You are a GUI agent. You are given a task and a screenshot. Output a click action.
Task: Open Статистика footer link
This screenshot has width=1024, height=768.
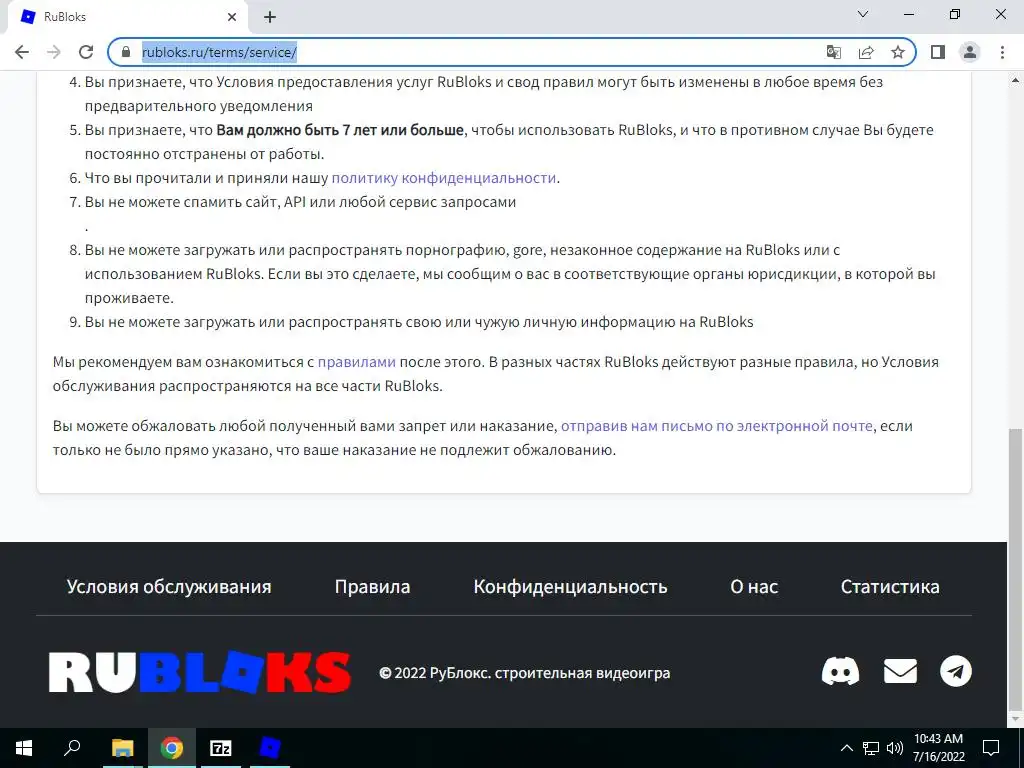pos(889,586)
